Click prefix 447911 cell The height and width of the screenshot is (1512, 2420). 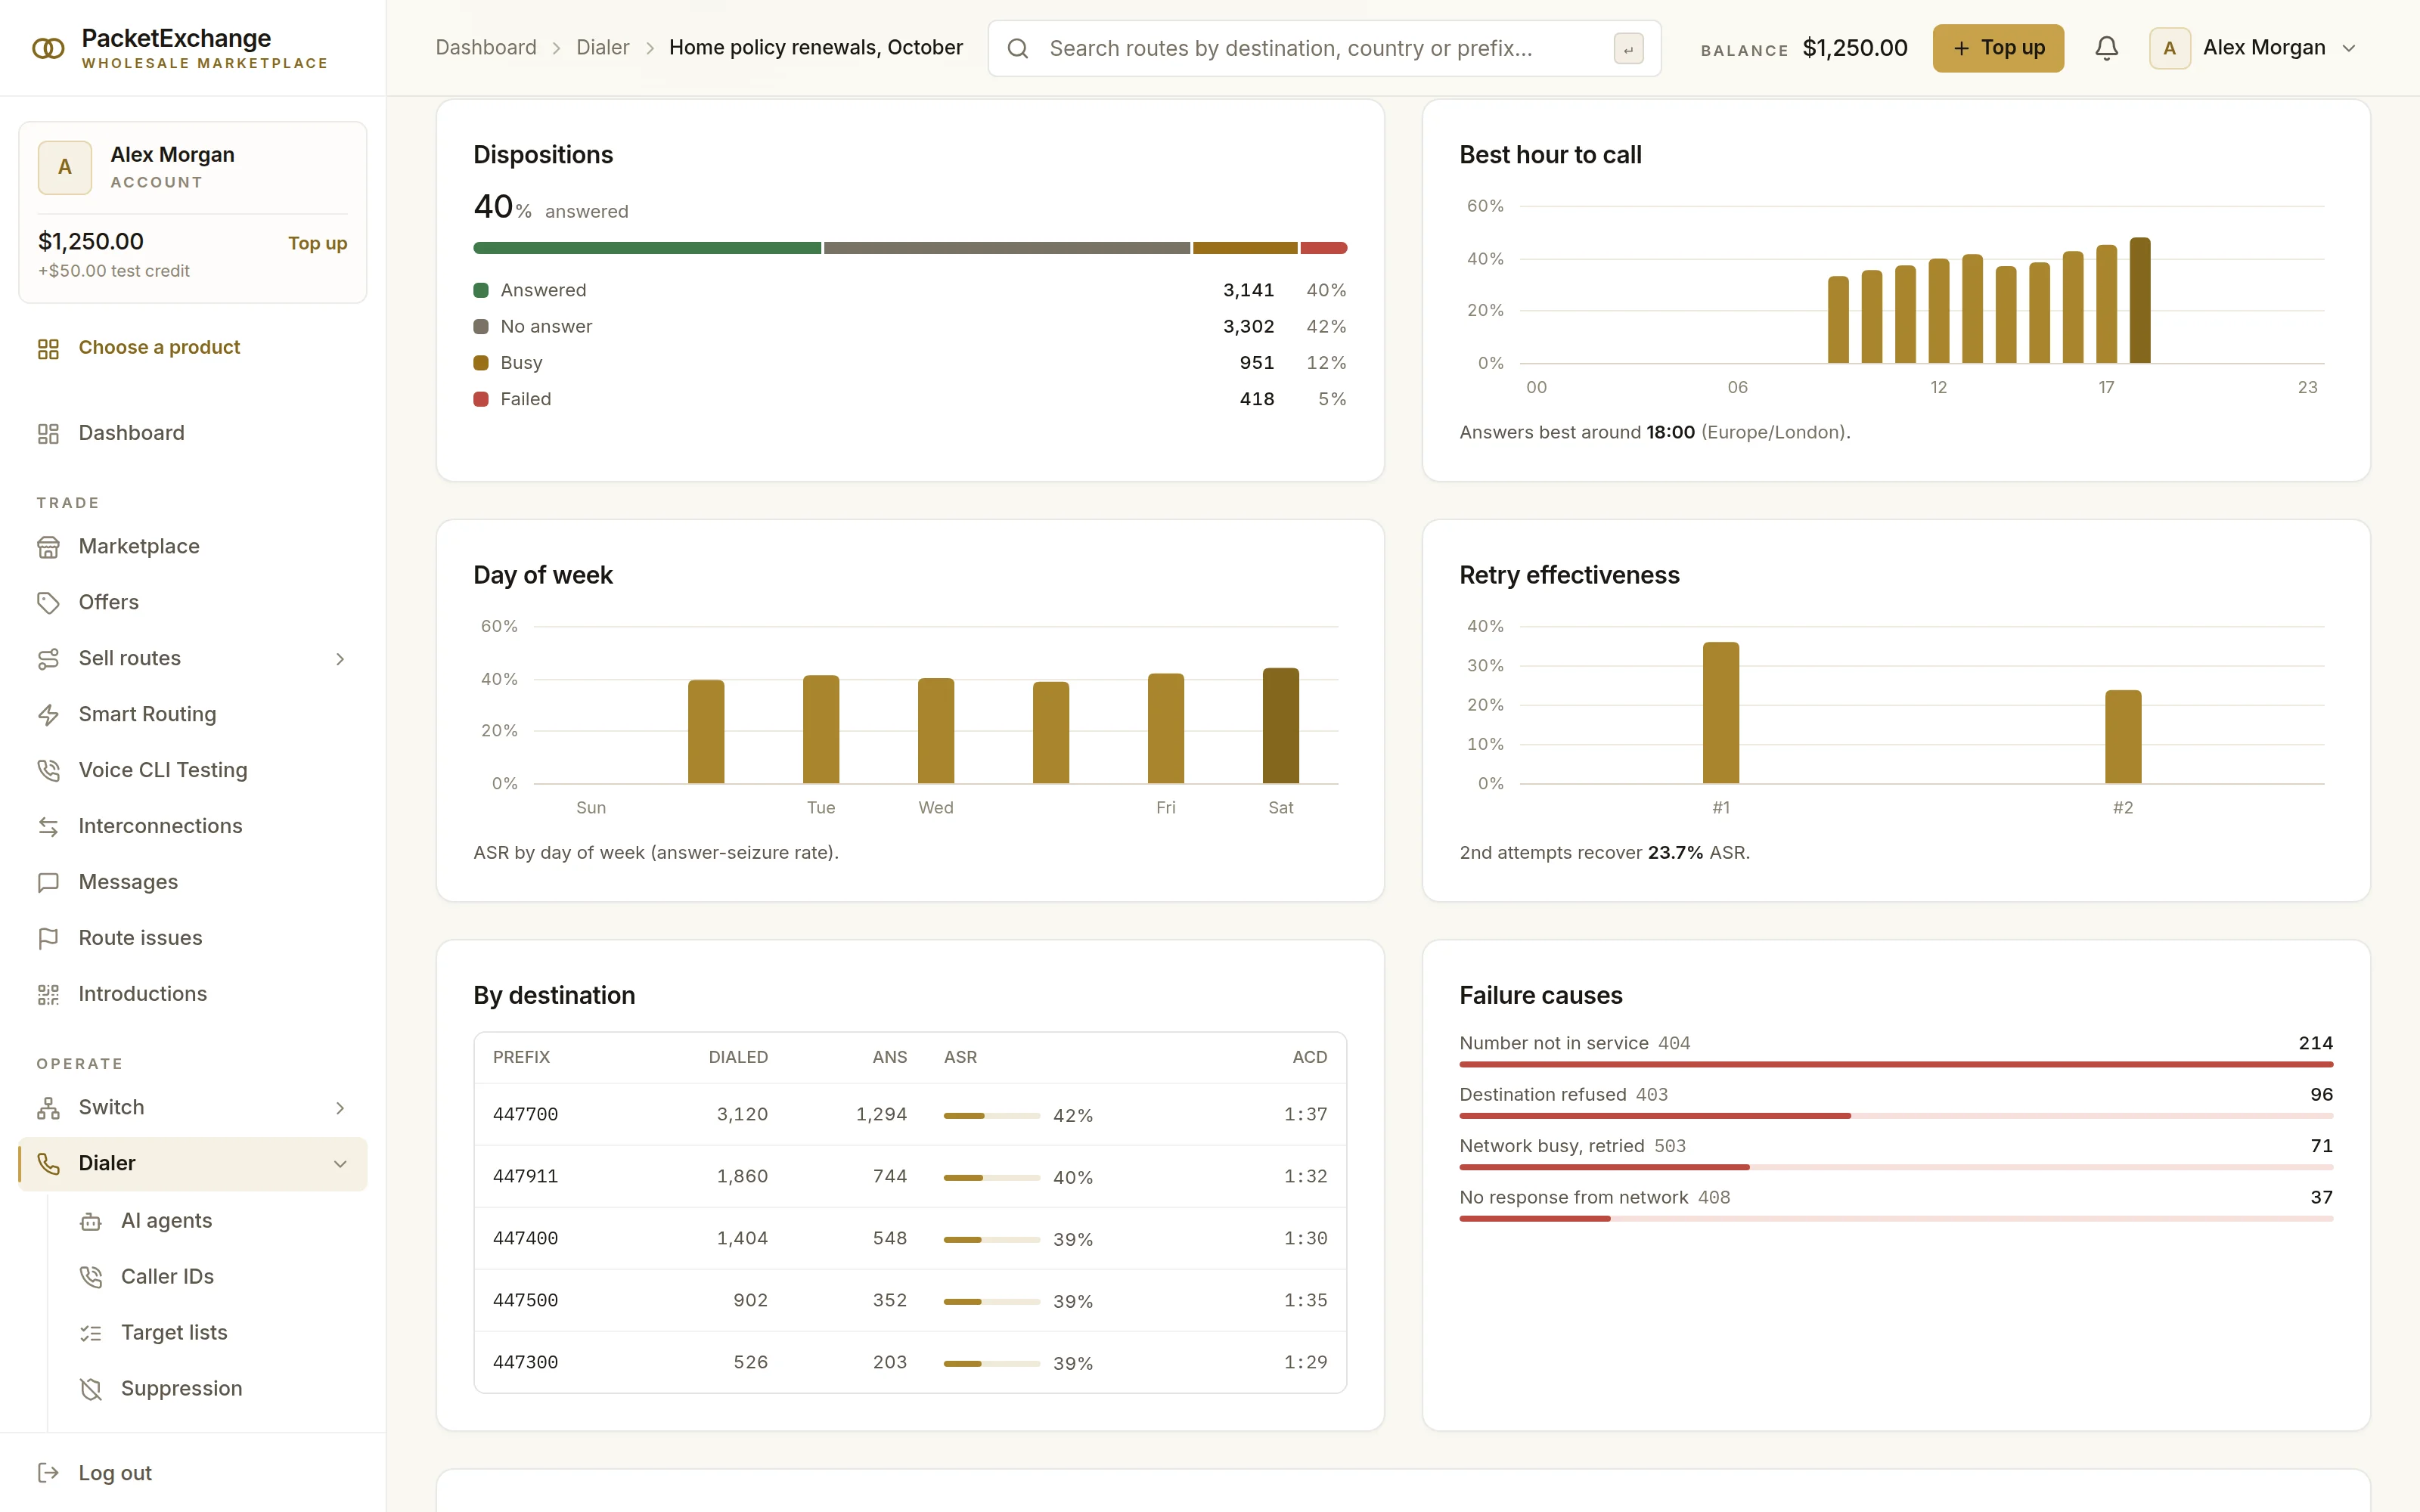click(x=525, y=1177)
